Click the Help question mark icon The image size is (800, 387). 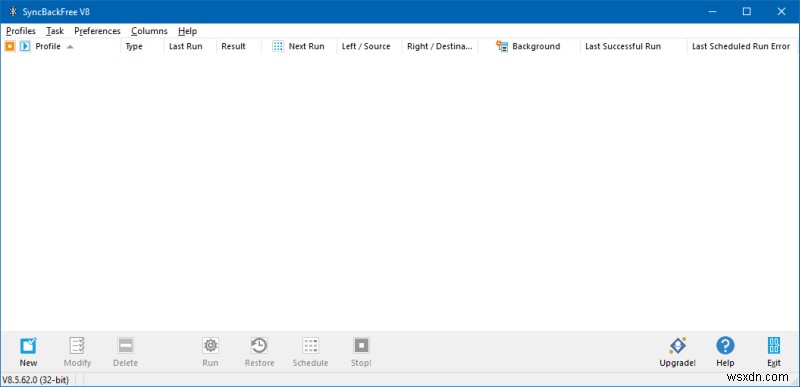pyautogui.click(x=725, y=346)
